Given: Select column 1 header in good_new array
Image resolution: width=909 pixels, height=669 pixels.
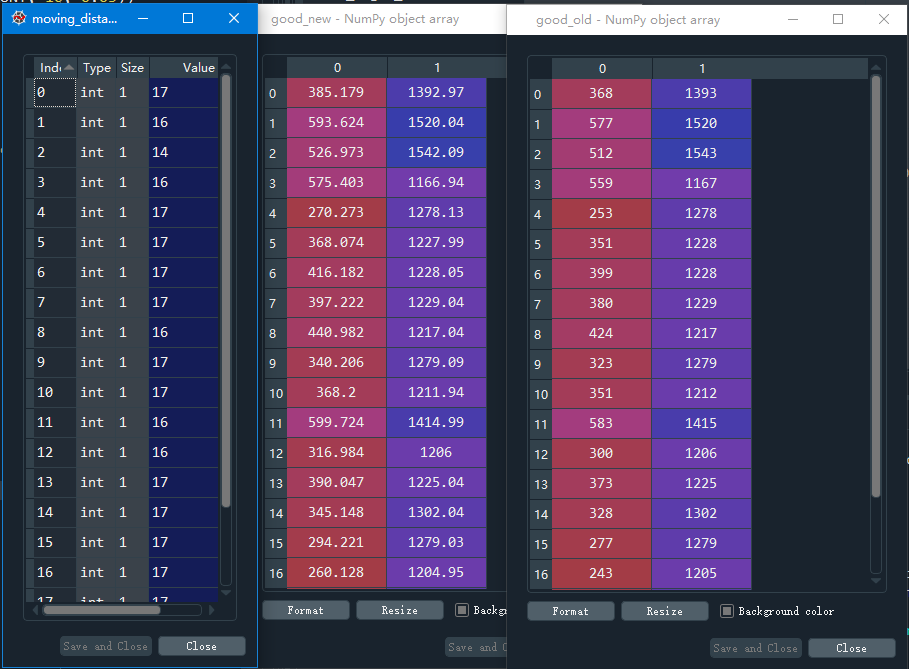Looking at the screenshot, I should [x=437, y=68].
